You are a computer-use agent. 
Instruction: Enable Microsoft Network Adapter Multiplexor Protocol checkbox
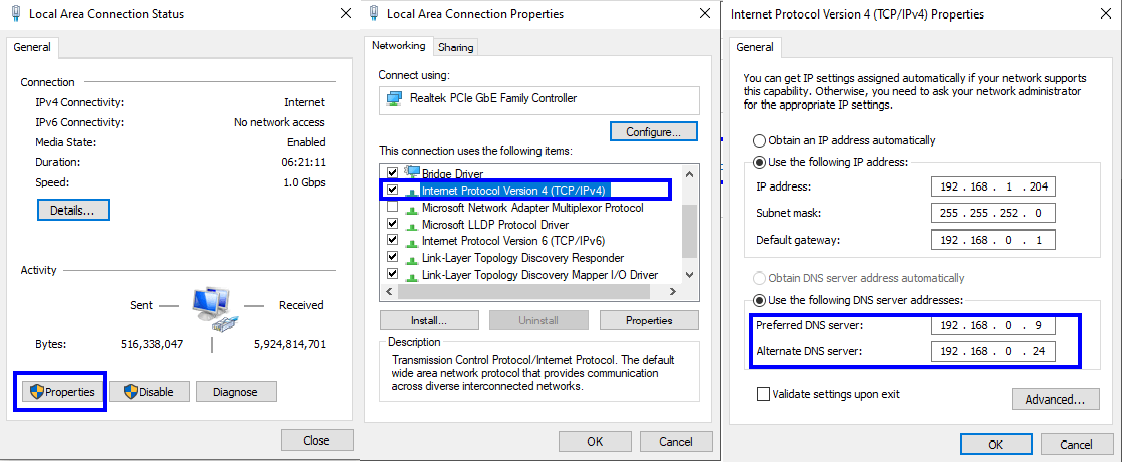tap(392, 207)
